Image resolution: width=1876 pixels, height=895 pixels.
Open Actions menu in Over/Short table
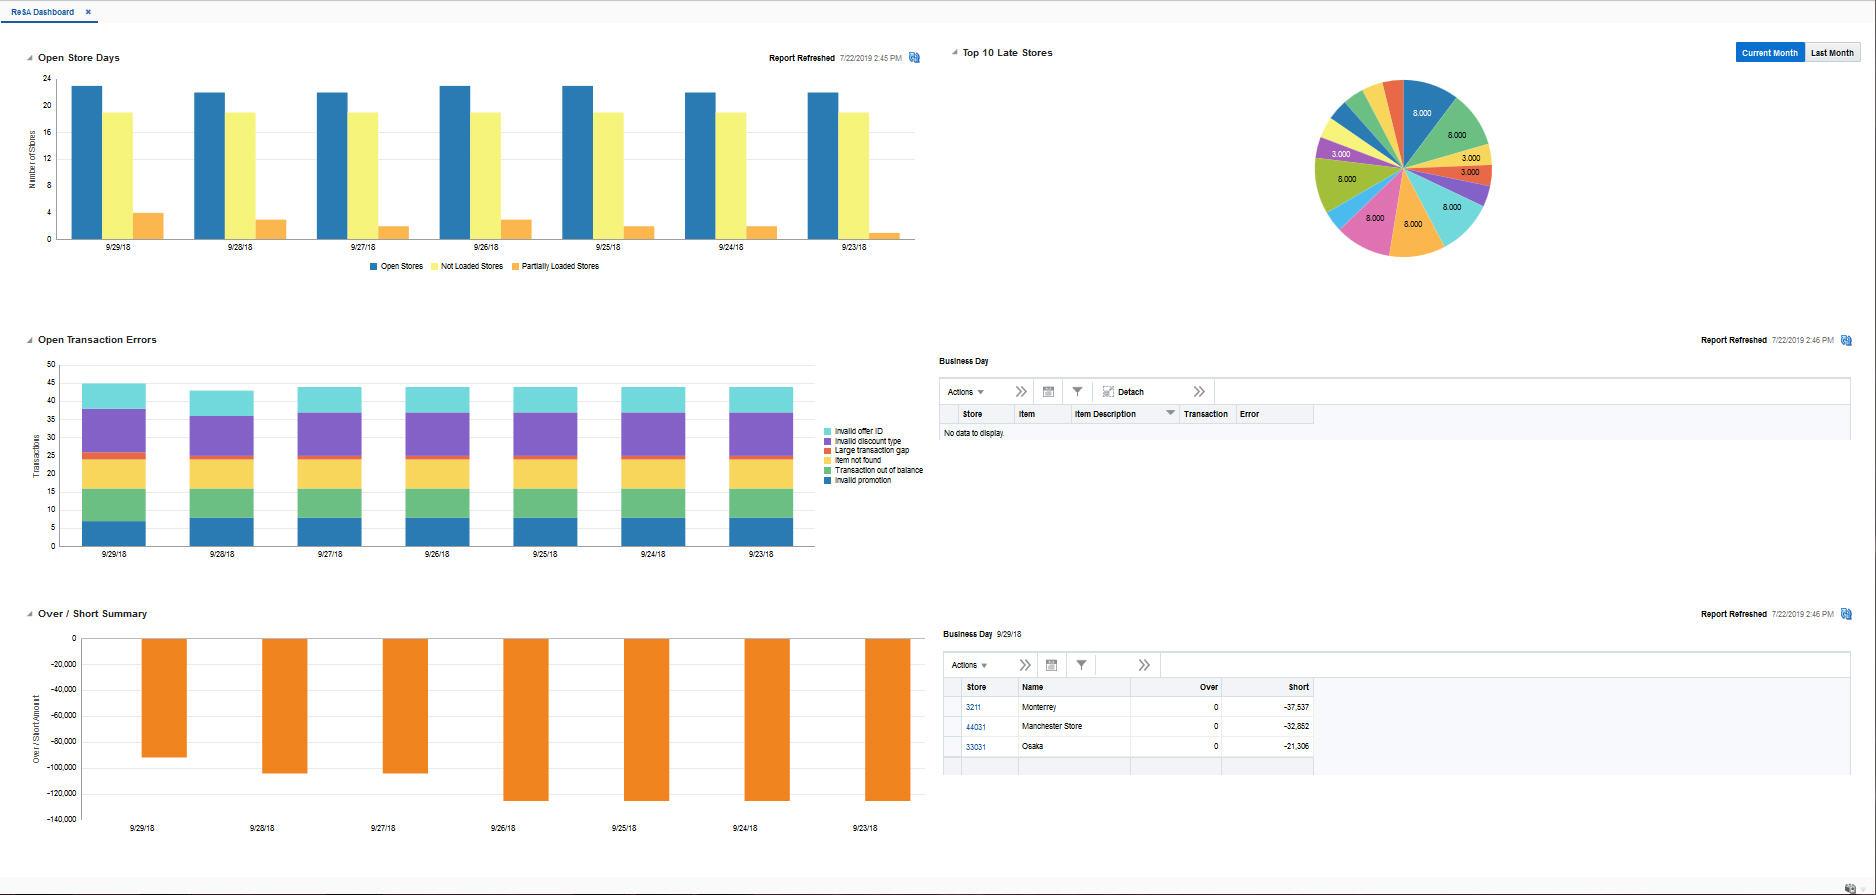969,665
